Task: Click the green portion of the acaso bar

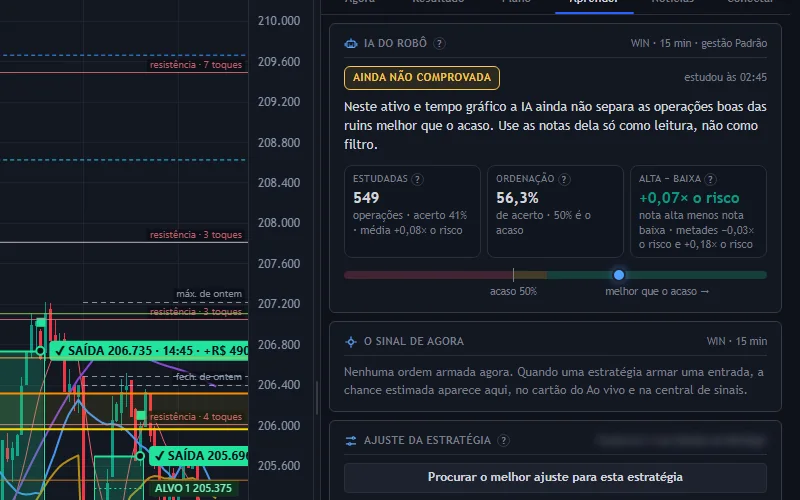Action: point(656,275)
